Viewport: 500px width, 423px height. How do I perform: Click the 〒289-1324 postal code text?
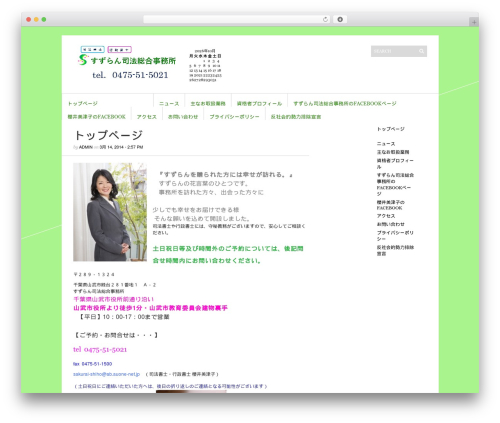pyautogui.click(x=94, y=275)
